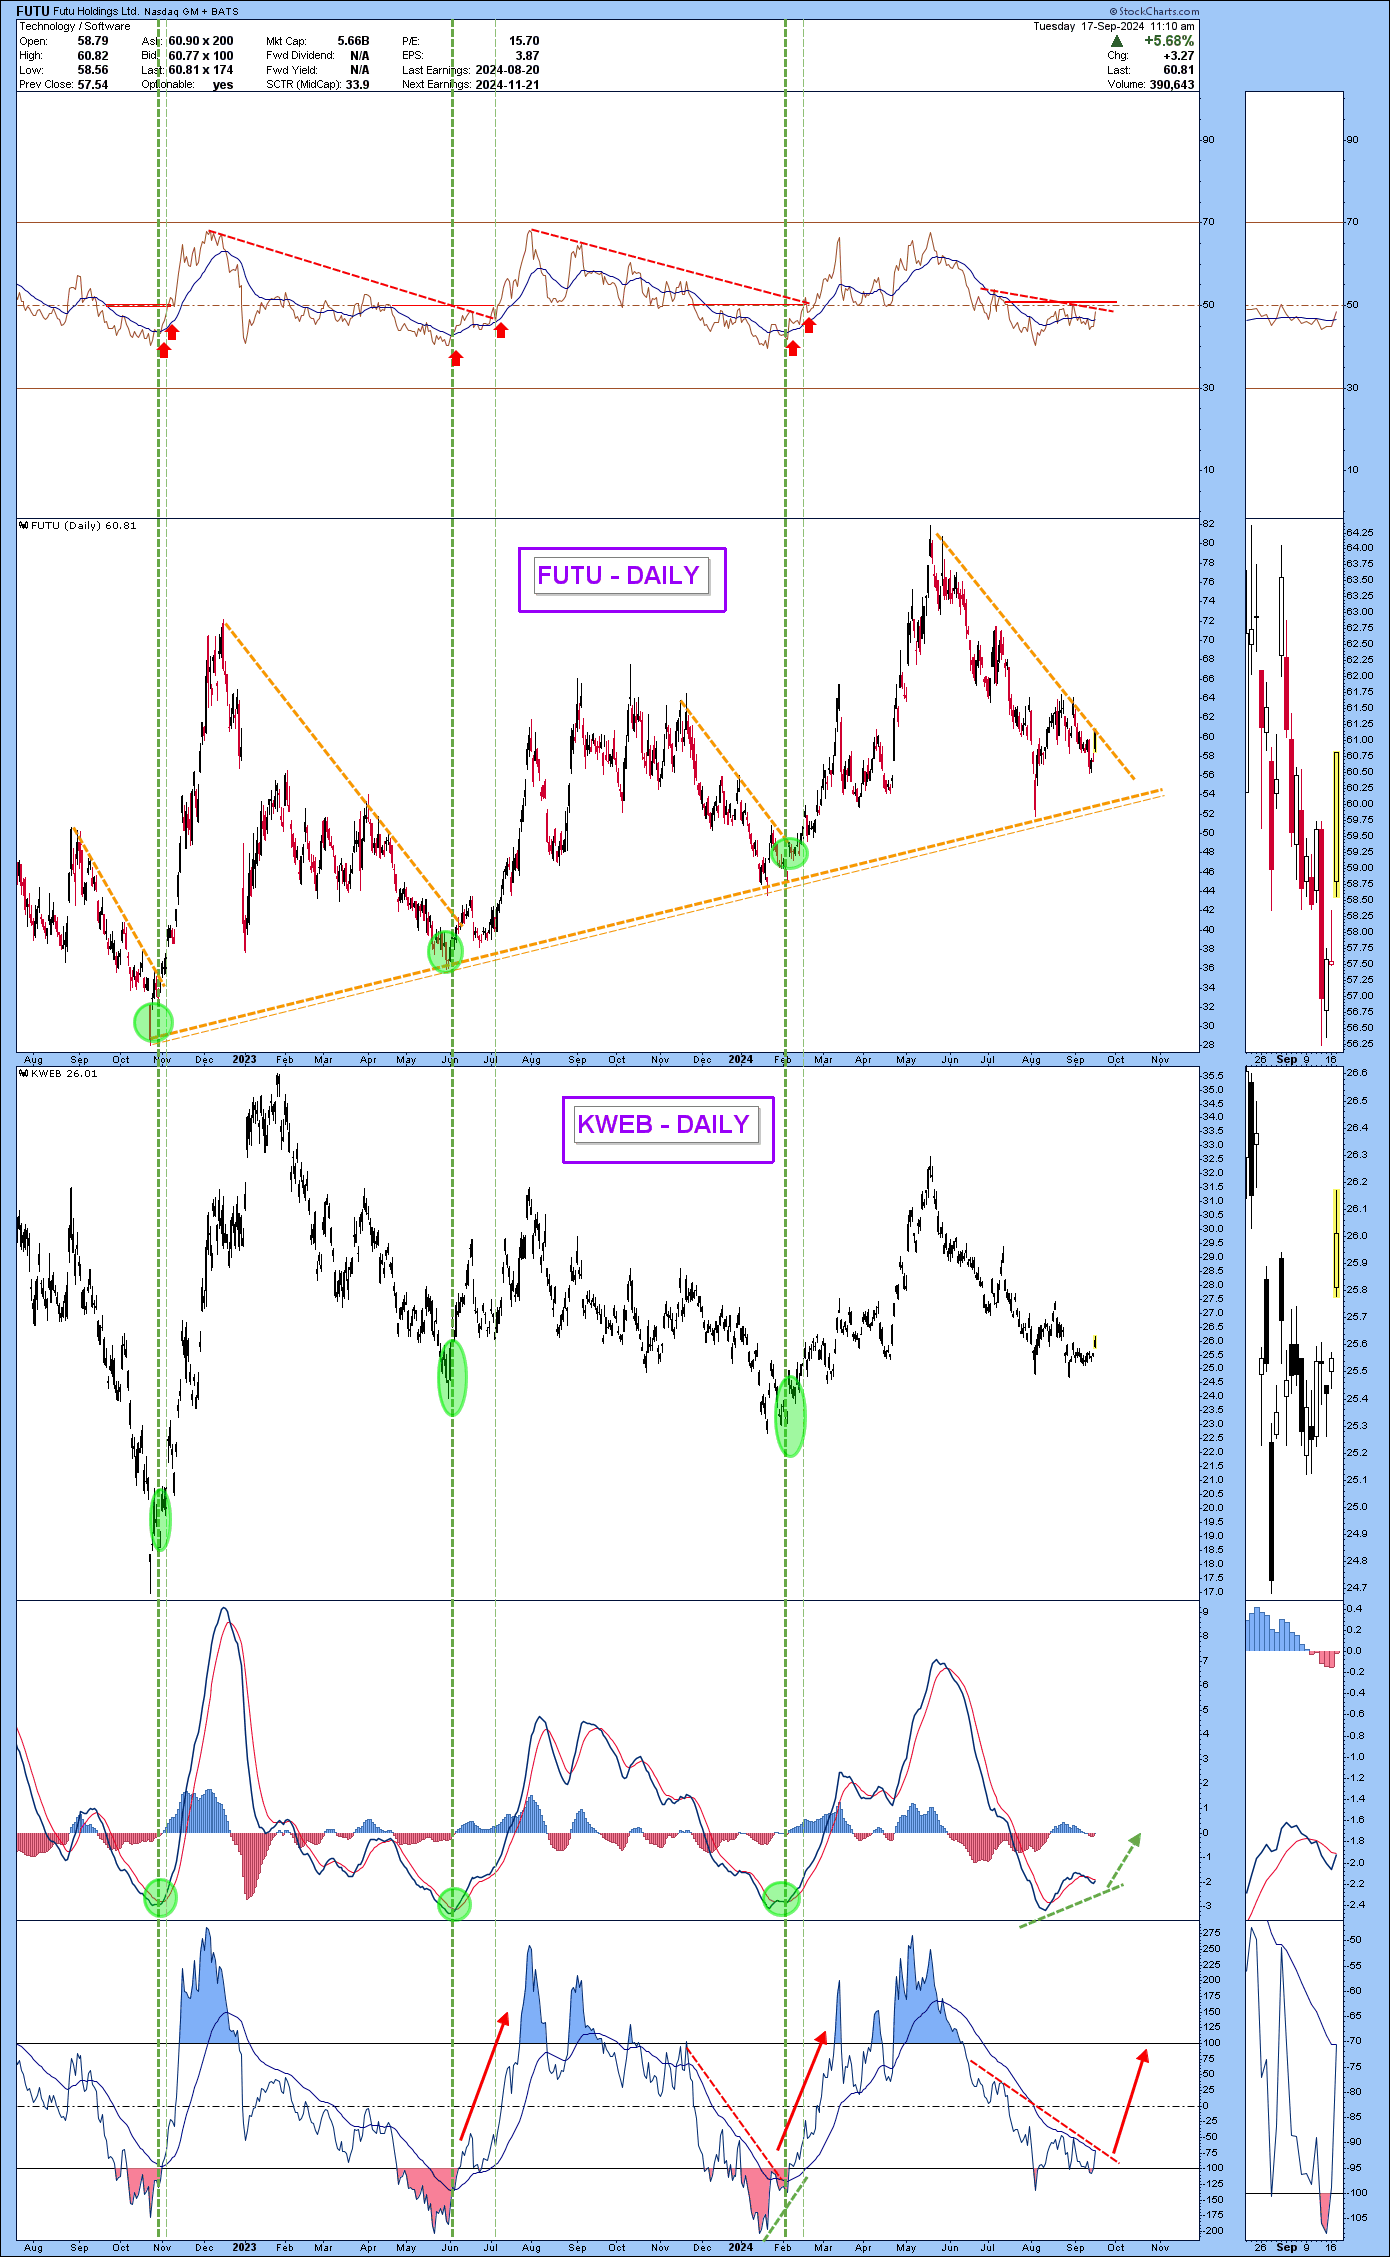The height and width of the screenshot is (2257, 1390).
Task: Click the red up-arrow at CCI panel's right edge
Action: pos(1130,2100)
